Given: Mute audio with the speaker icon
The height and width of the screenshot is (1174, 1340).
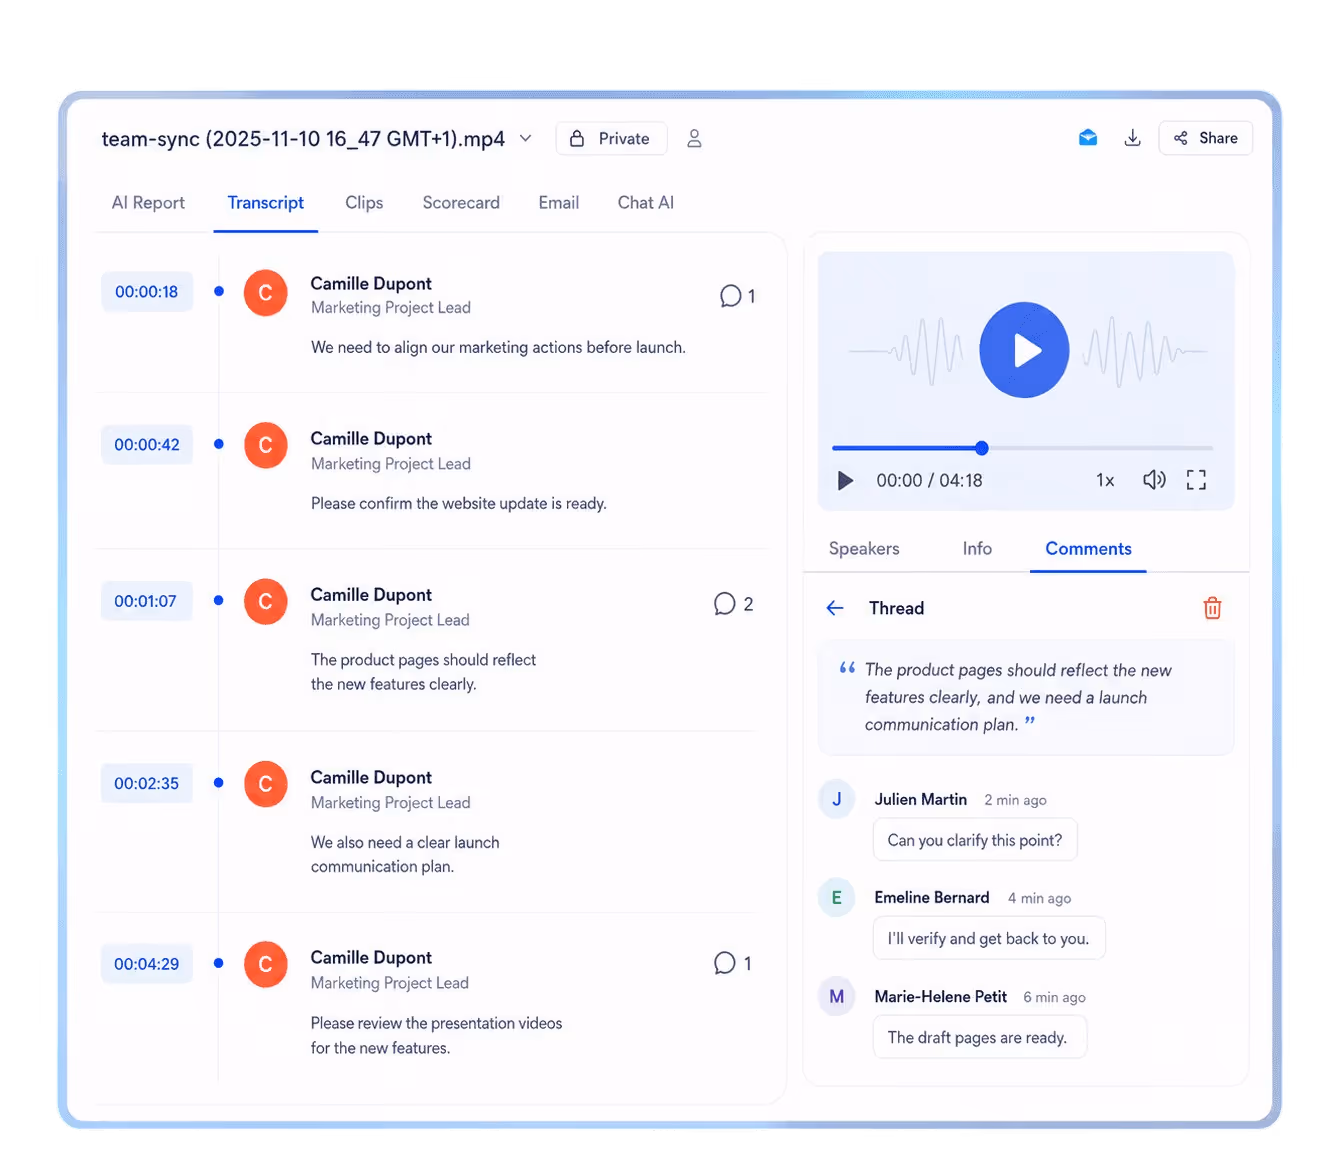Looking at the screenshot, I should (1154, 480).
